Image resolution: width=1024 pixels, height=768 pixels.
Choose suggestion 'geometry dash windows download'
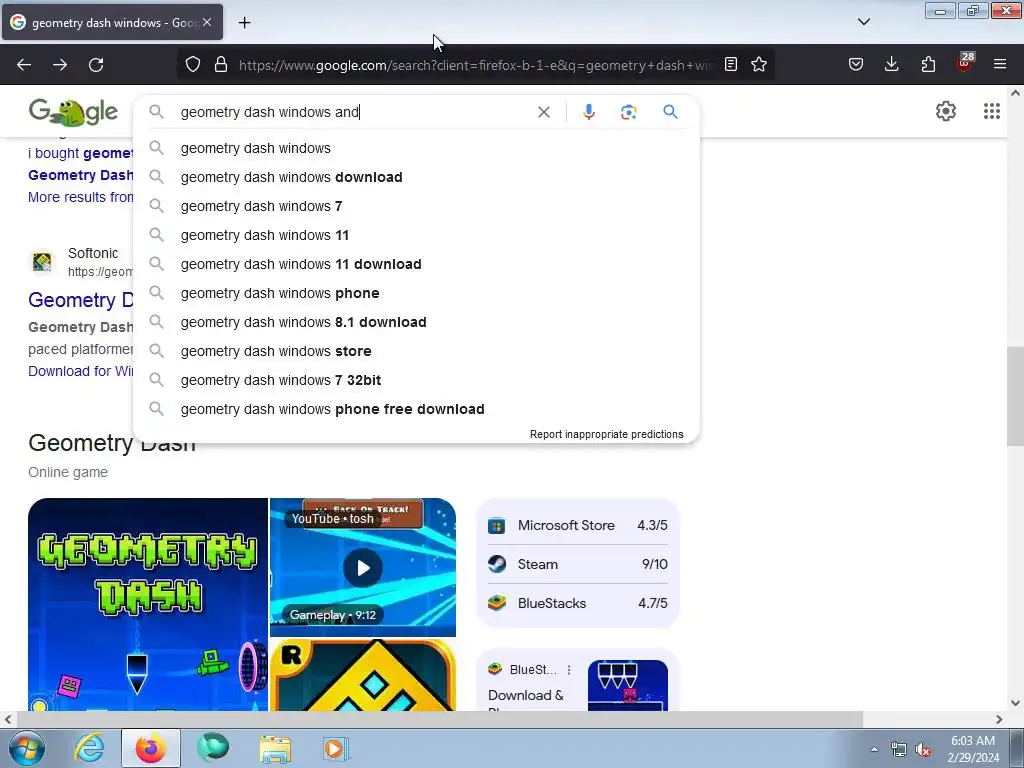[x=416, y=177]
